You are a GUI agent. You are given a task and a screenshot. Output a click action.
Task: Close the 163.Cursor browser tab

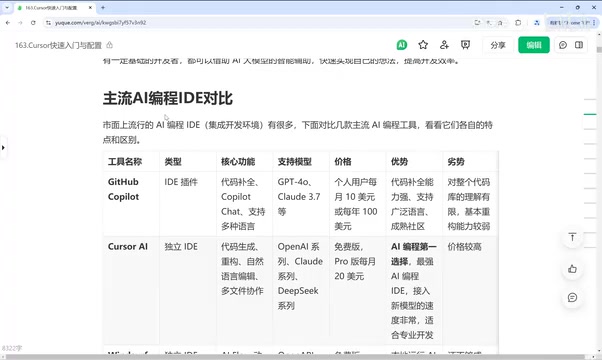point(90,8)
